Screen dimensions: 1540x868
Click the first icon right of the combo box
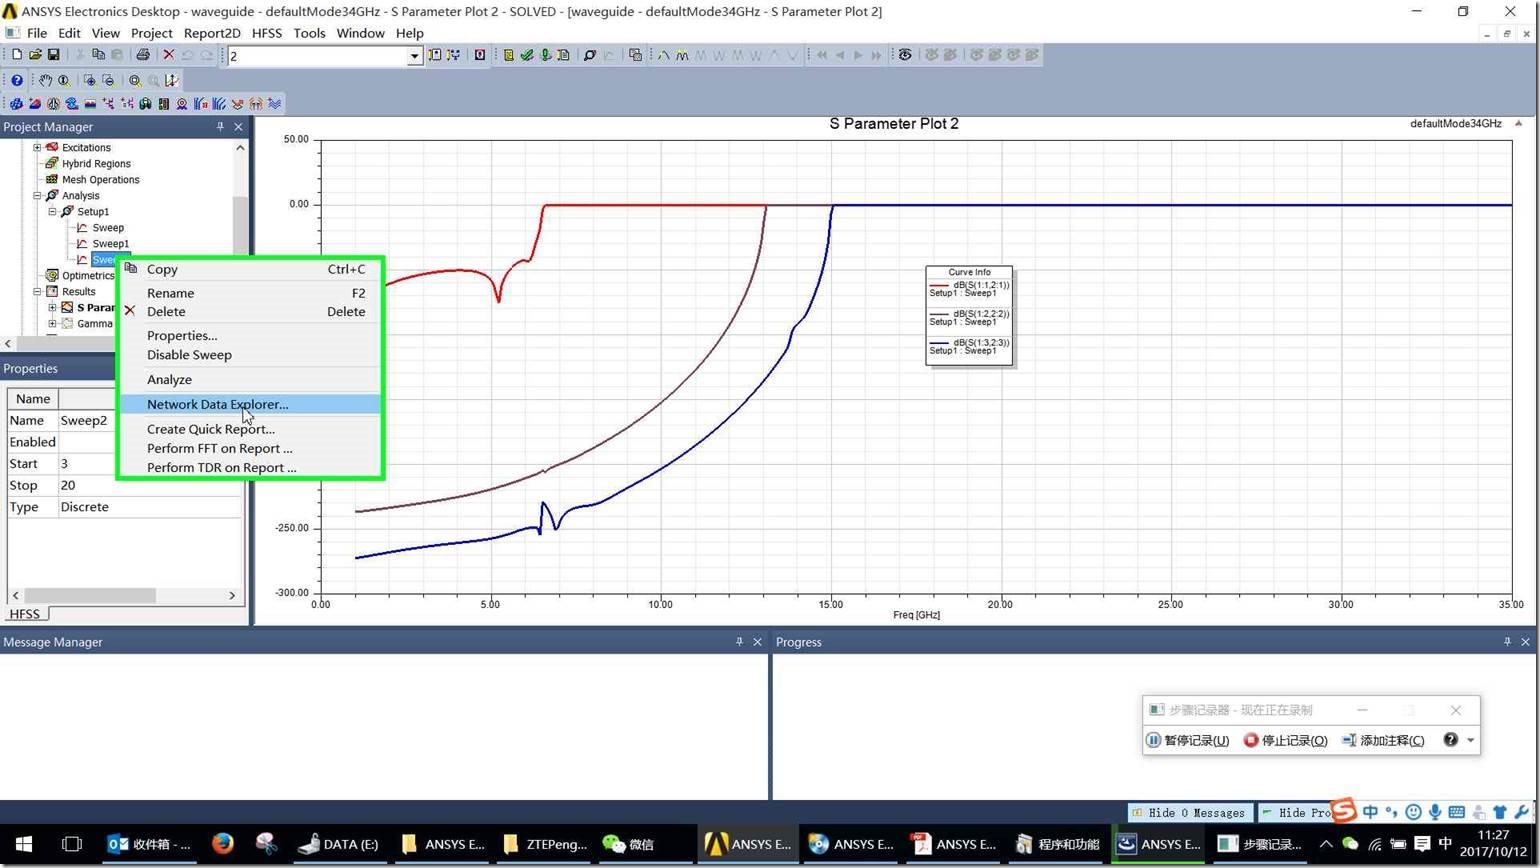(435, 55)
